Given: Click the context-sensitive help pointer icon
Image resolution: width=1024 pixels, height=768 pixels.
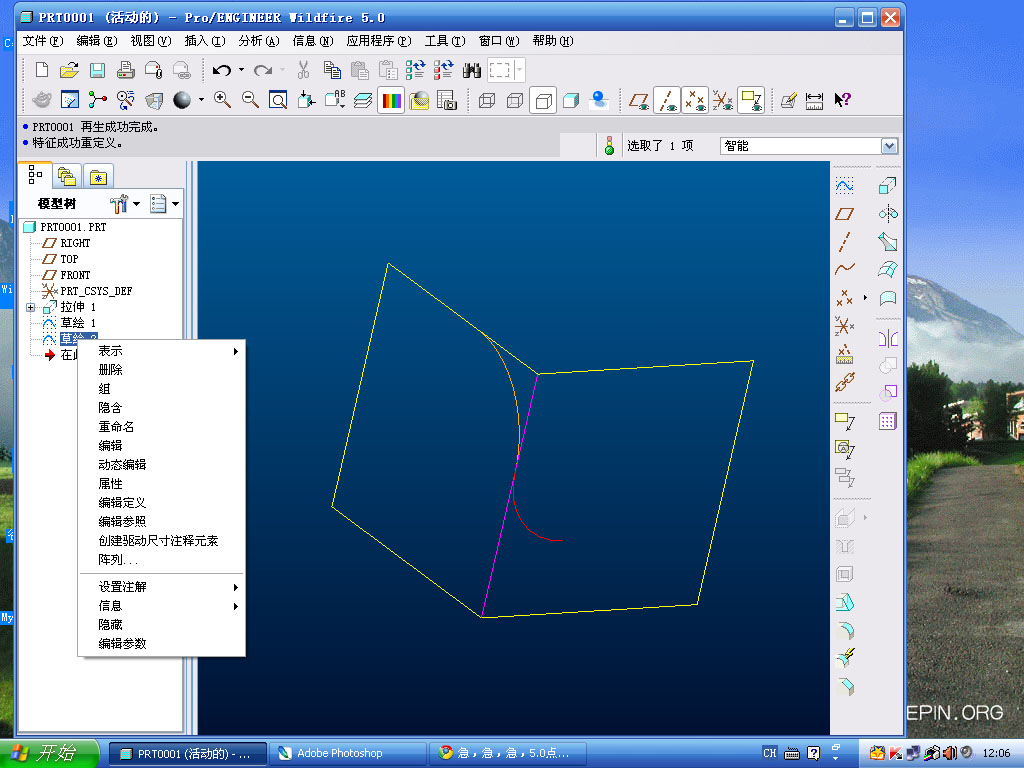Looking at the screenshot, I should pyautogui.click(x=842, y=100).
